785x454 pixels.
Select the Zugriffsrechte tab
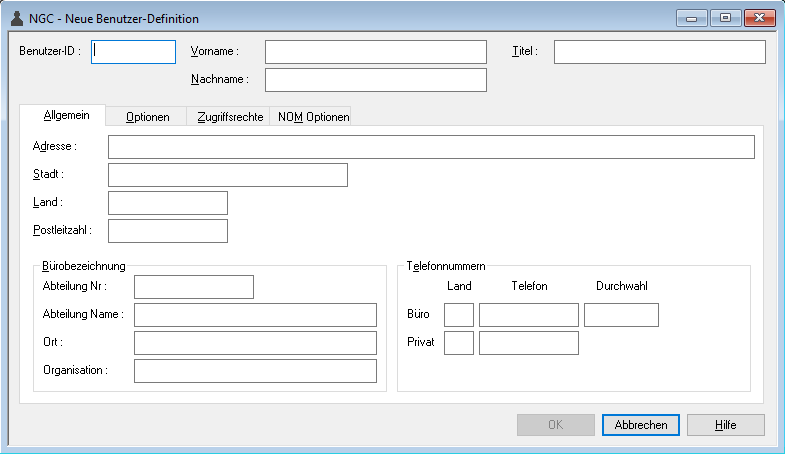pos(230,117)
